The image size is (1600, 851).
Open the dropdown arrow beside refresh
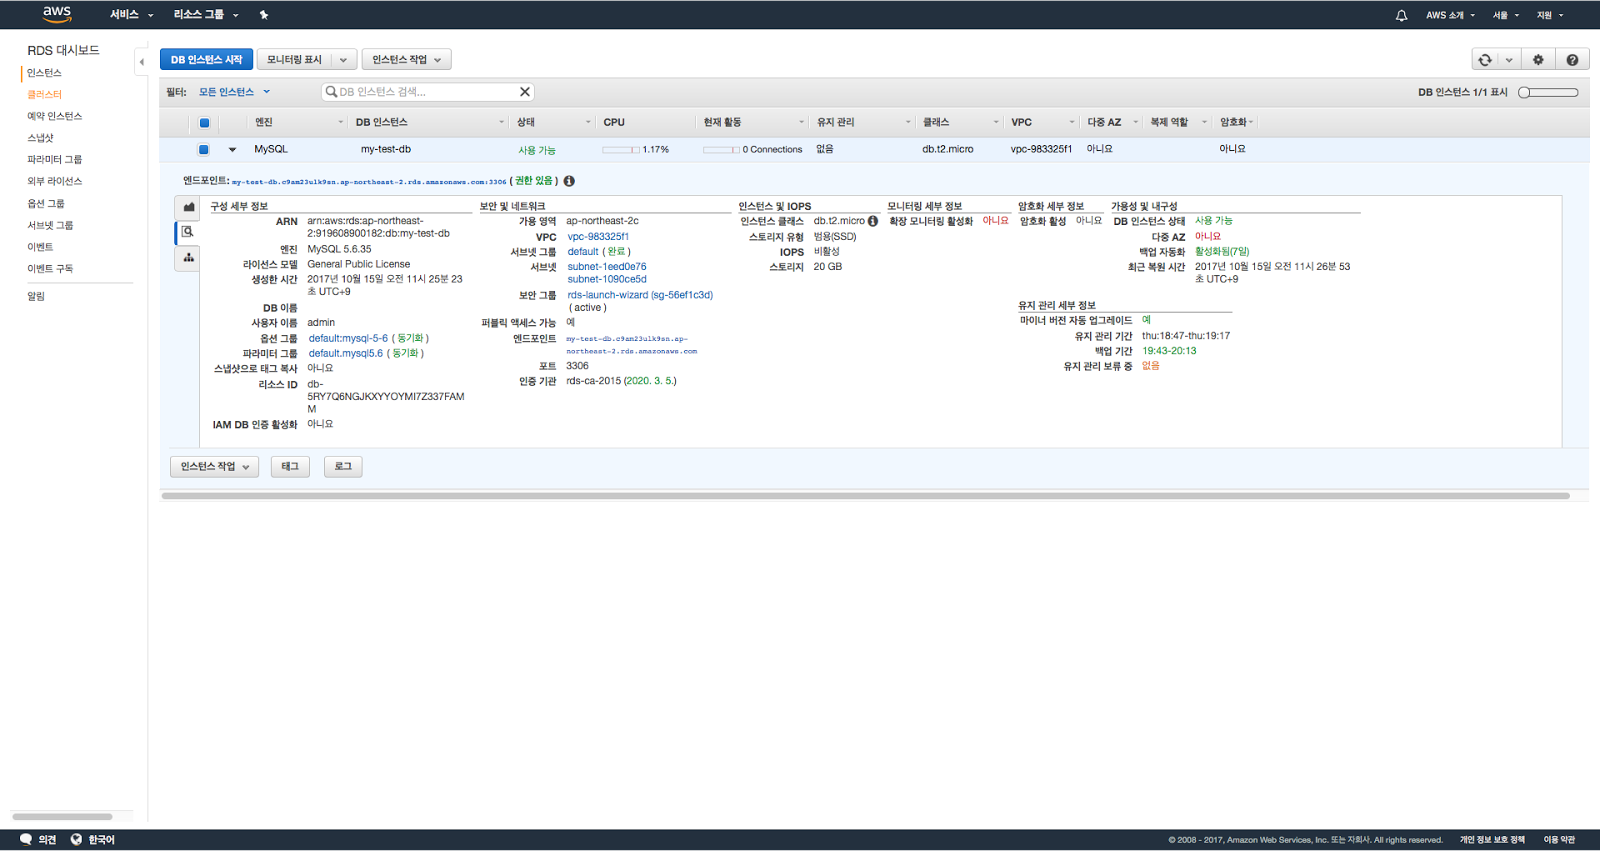coord(1509,60)
